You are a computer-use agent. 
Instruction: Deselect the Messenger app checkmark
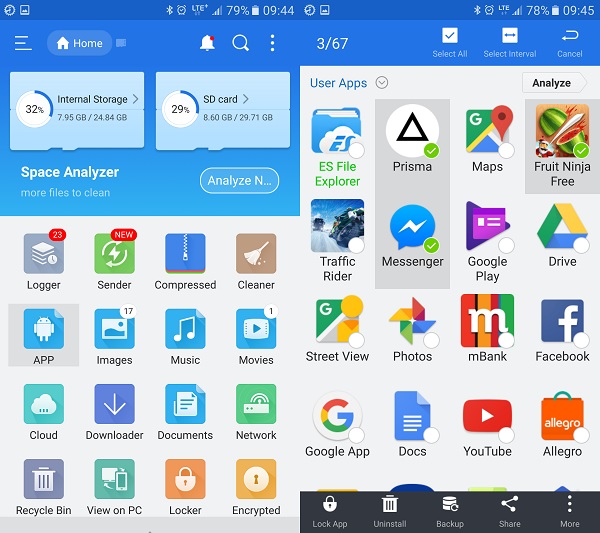pyautogui.click(x=431, y=245)
